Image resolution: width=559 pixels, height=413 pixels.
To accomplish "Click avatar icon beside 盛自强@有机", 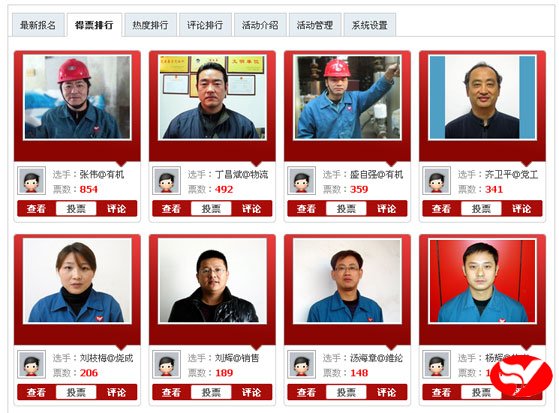I will (x=302, y=180).
